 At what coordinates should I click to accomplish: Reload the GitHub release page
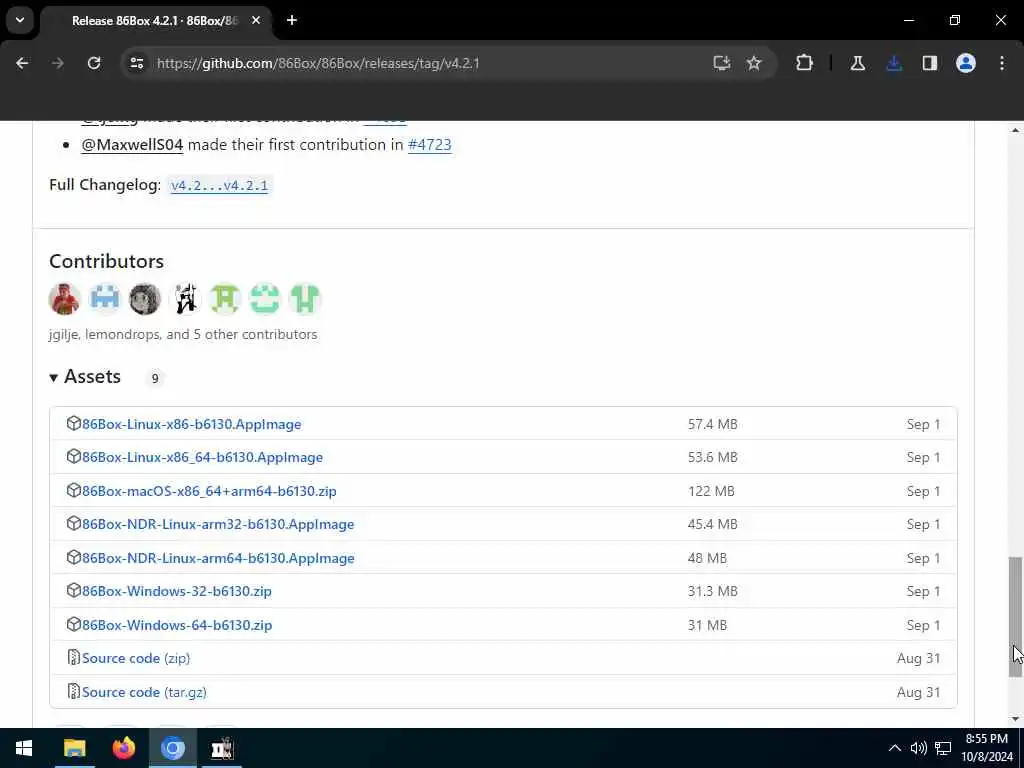pyautogui.click(x=94, y=63)
